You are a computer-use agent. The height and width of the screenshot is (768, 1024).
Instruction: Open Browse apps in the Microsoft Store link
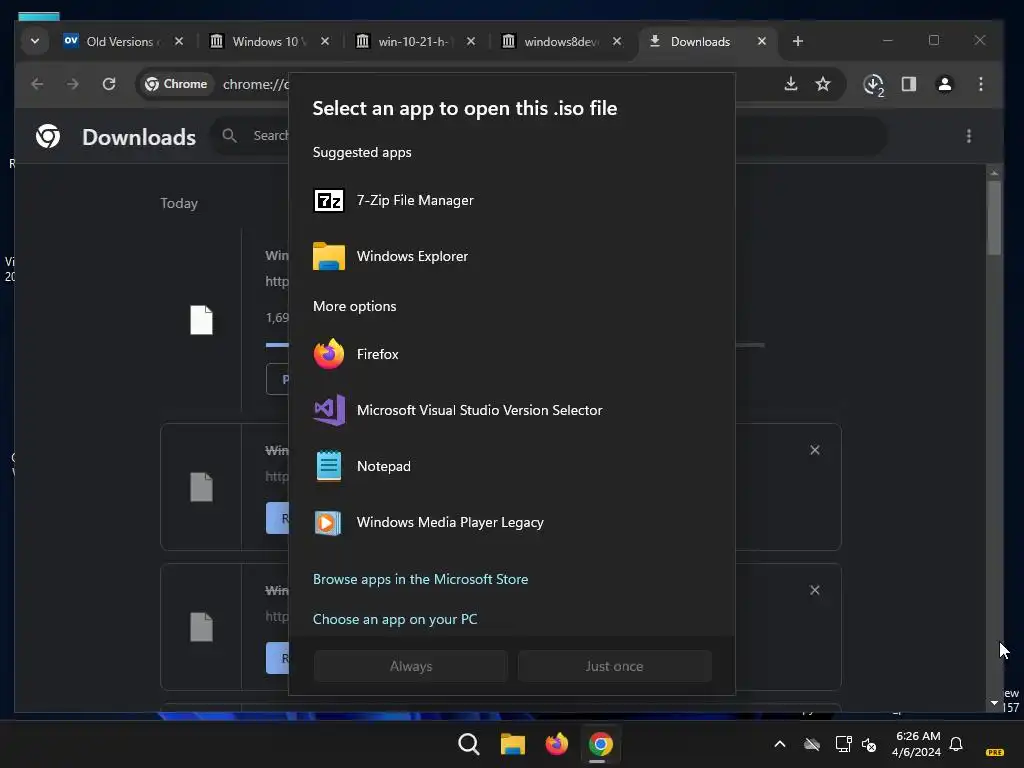(421, 579)
